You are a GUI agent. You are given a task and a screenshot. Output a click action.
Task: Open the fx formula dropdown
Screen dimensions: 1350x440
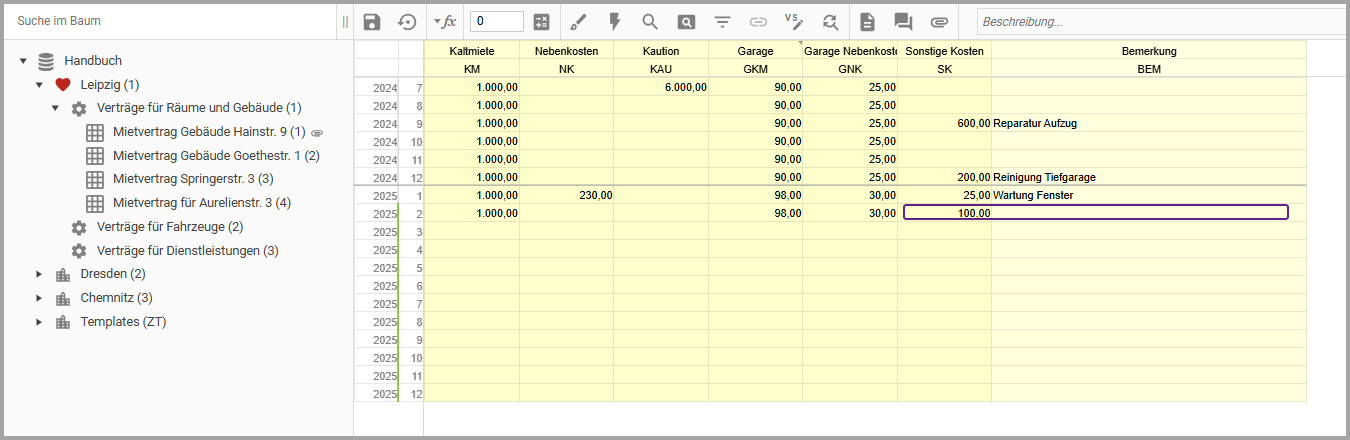[x=445, y=22]
